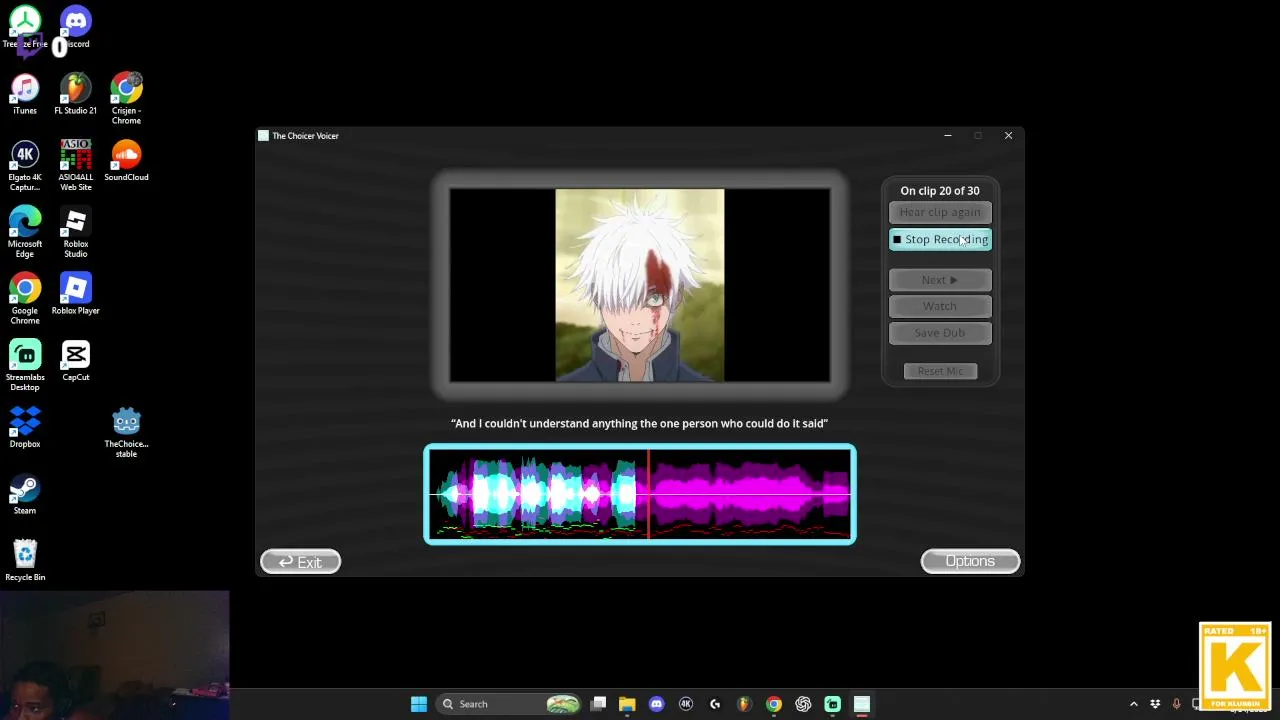This screenshot has height=720, width=1280.
Task: Open Microsoft Edge desktop shortcut
Action: 25,232
